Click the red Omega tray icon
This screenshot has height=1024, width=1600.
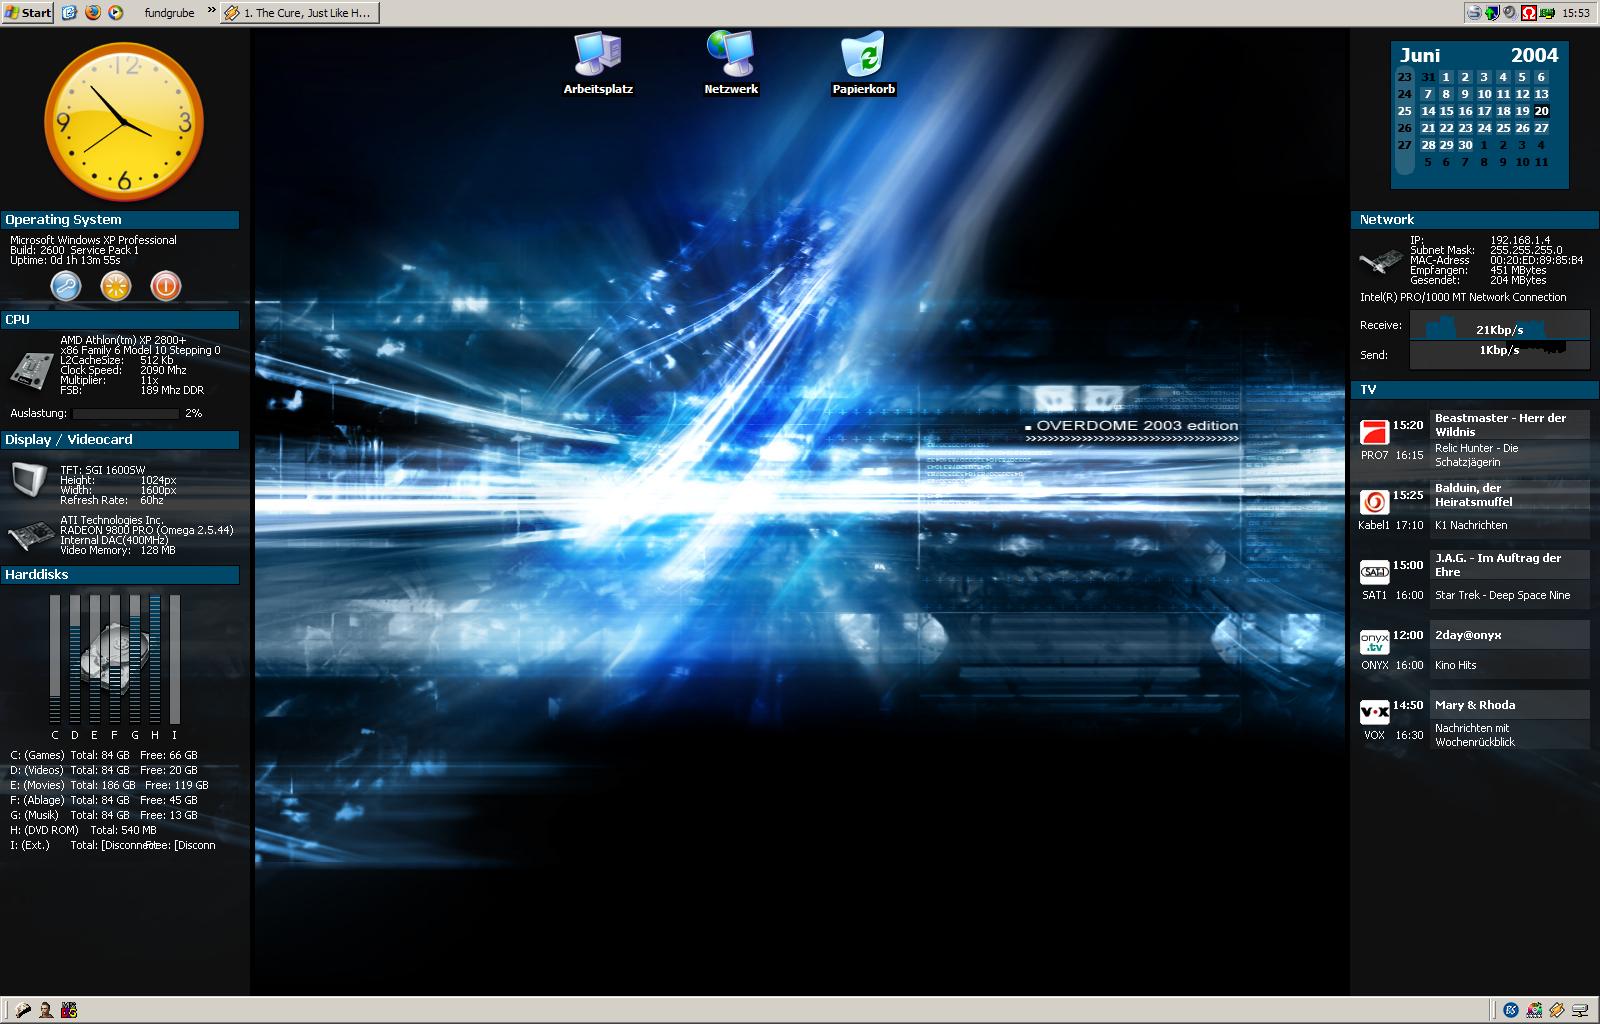click(1528, 13)
